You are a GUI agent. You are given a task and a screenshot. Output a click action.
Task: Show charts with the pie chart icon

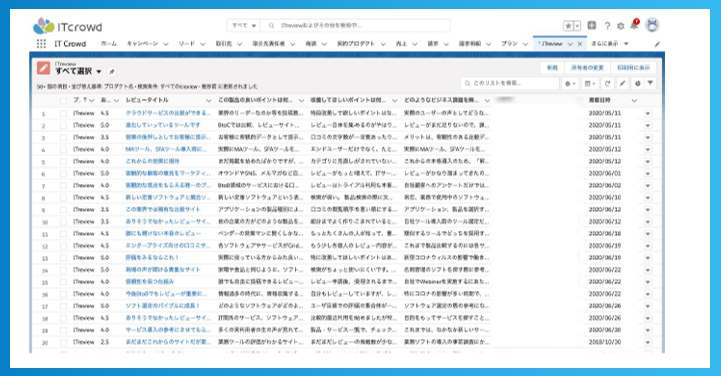pos(637,84)
